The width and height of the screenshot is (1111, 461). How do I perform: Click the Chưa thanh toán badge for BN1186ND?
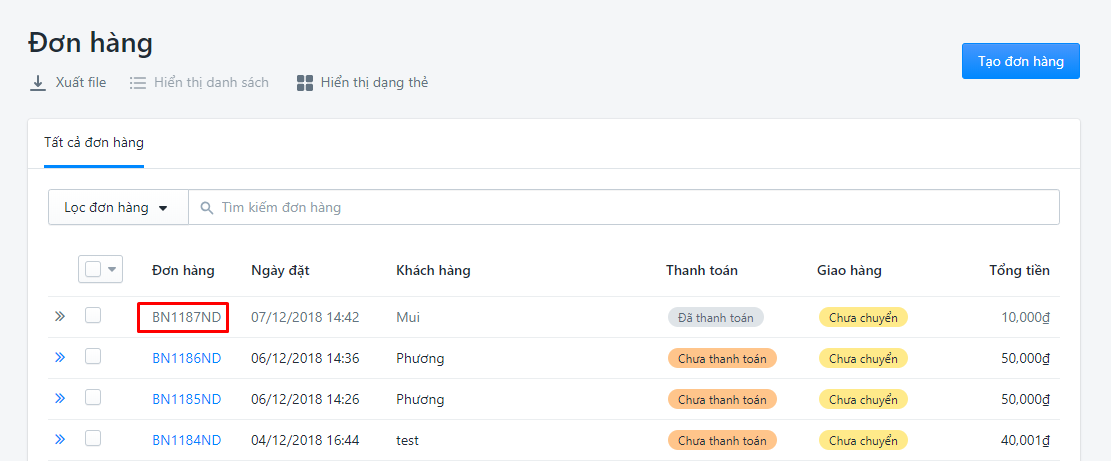722,358
